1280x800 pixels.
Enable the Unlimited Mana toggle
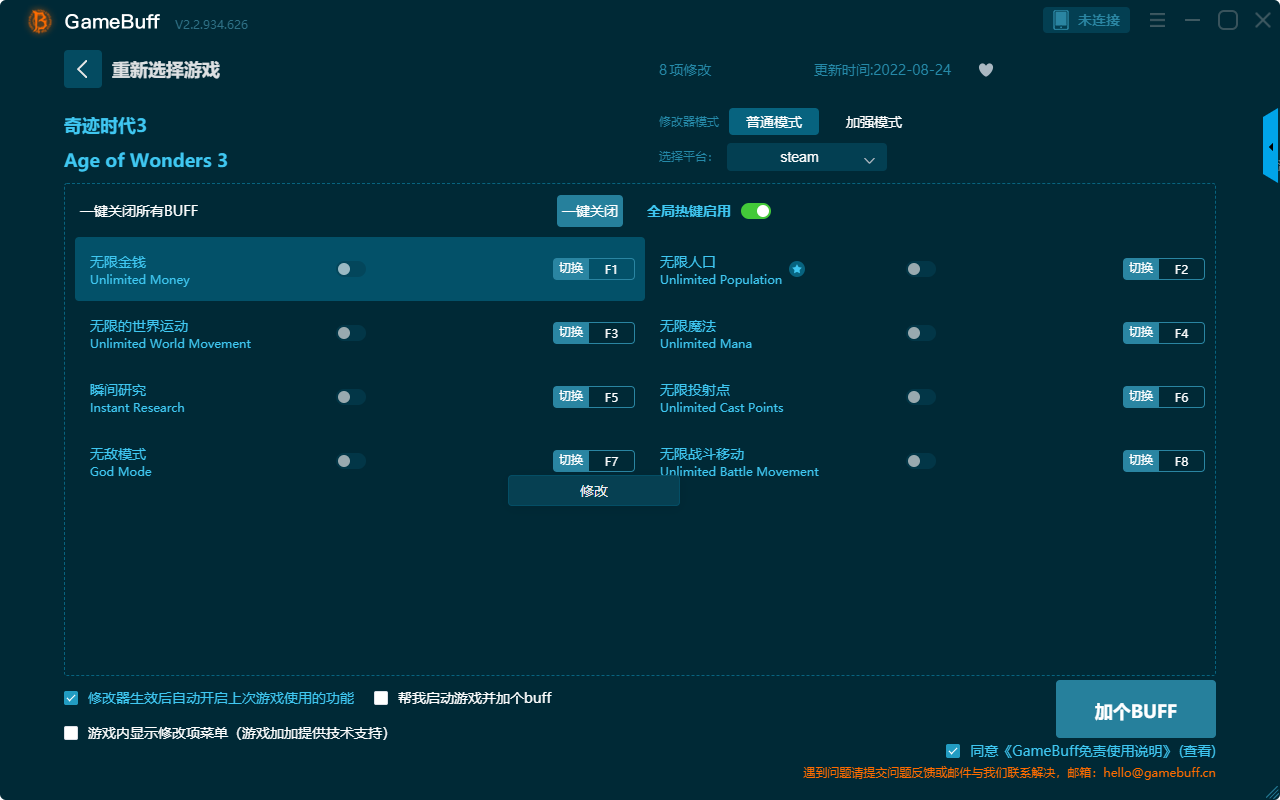[x=921, y=333]
